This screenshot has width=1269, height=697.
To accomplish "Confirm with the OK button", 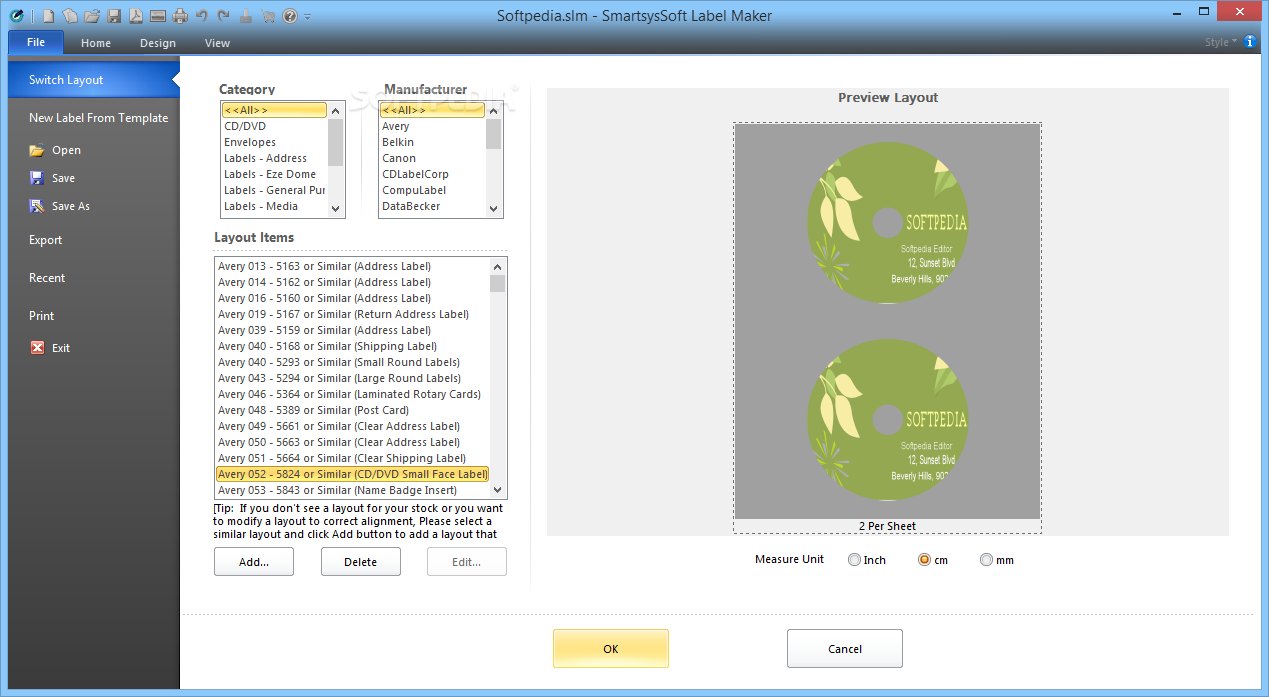I will click(x=611, y=649).
